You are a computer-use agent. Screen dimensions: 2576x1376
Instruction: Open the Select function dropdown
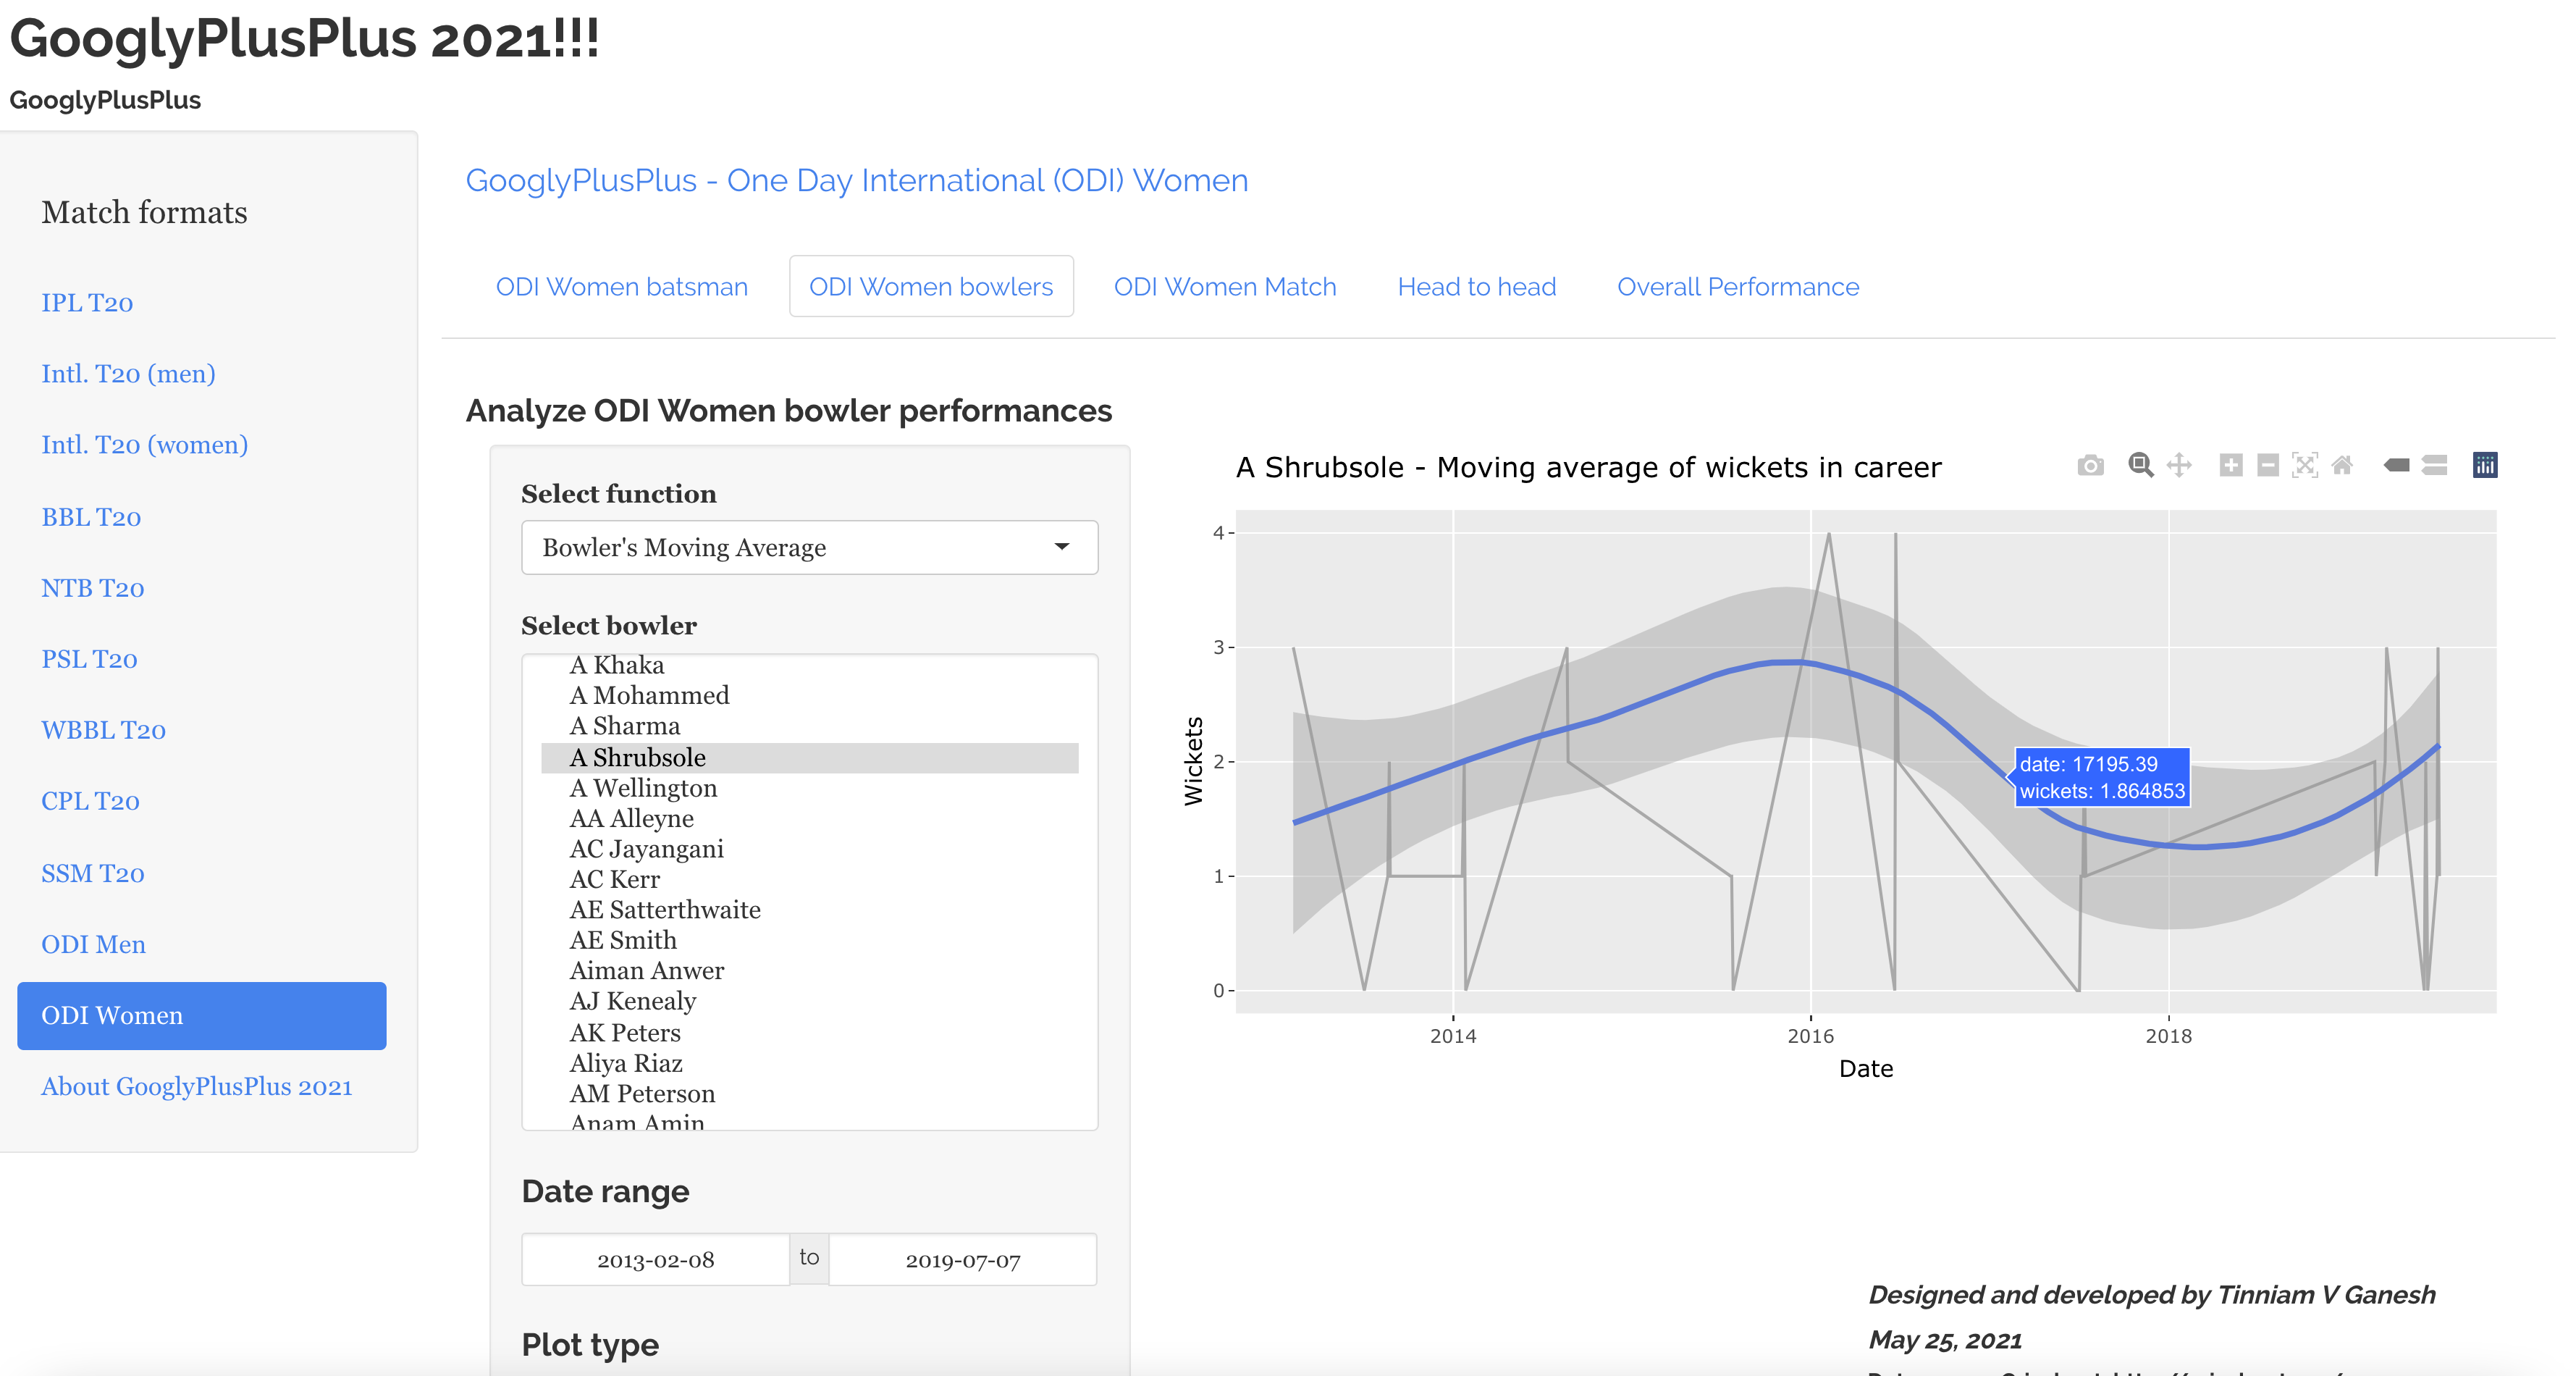click(808, 548)
